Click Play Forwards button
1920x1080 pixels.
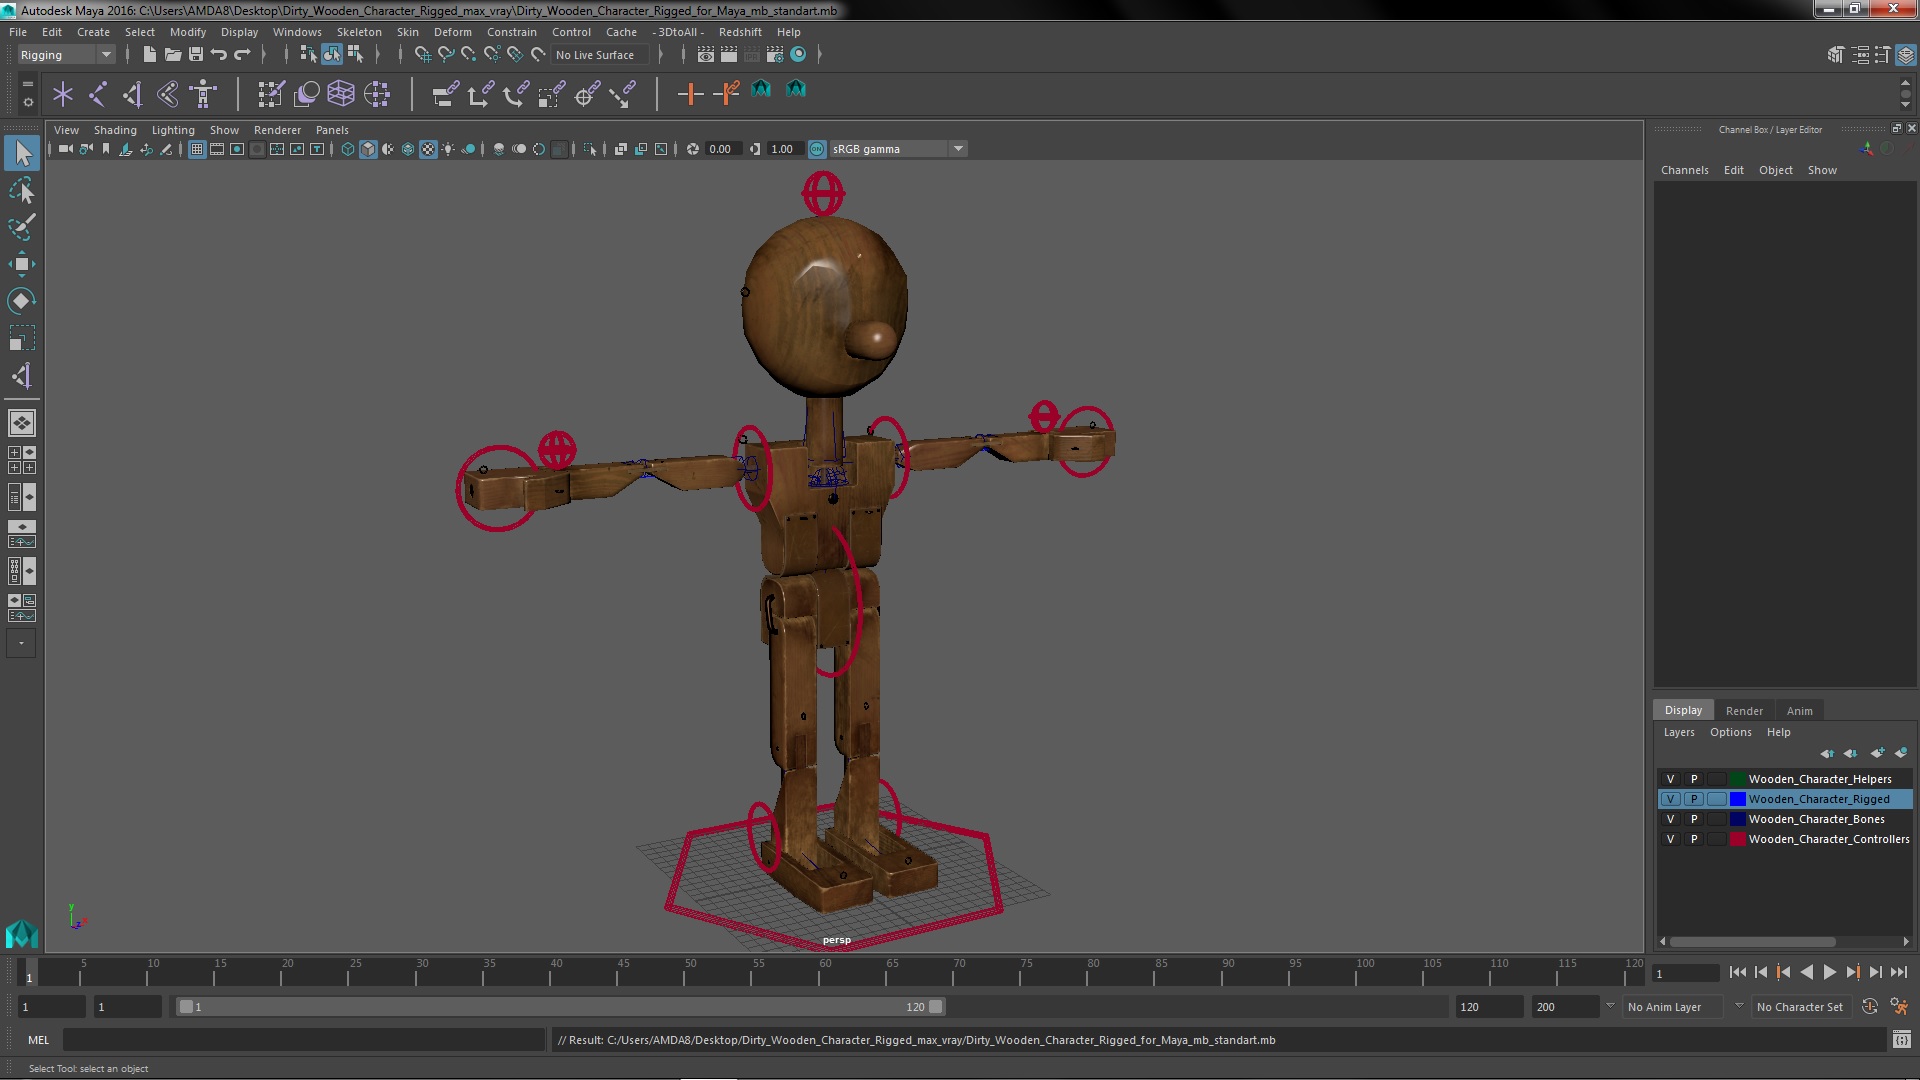(1829, 972)
